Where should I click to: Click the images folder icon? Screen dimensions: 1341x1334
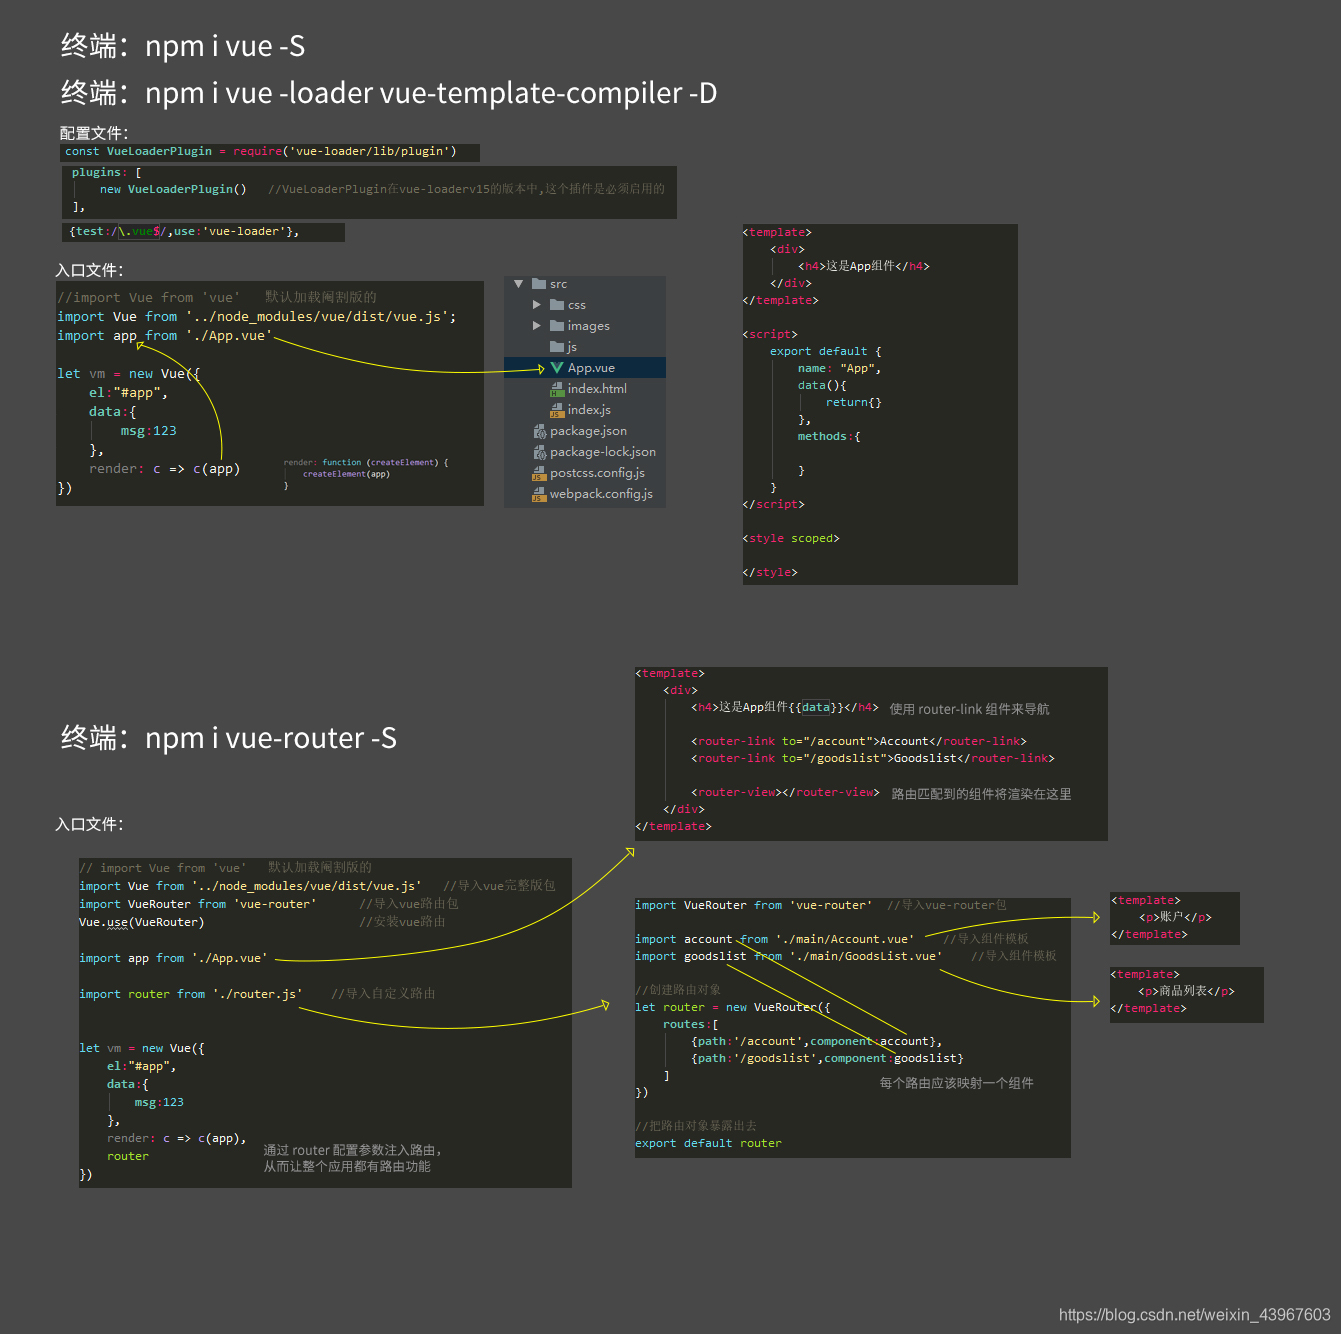pos(557,326)
